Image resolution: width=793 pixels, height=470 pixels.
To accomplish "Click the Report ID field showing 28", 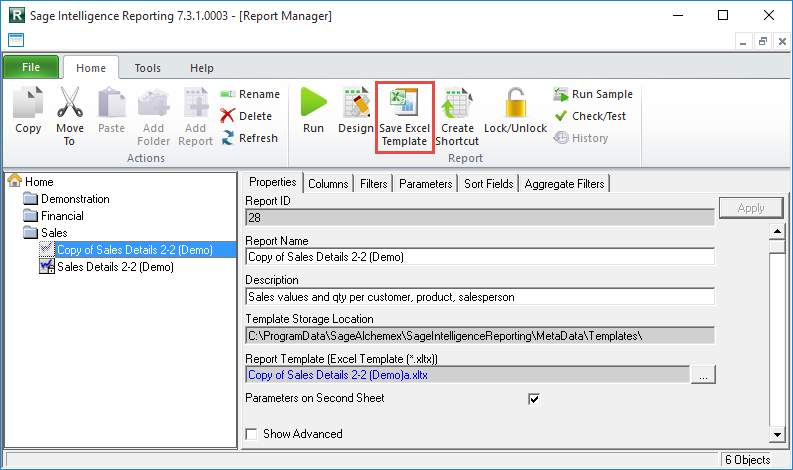I will 480,218.
